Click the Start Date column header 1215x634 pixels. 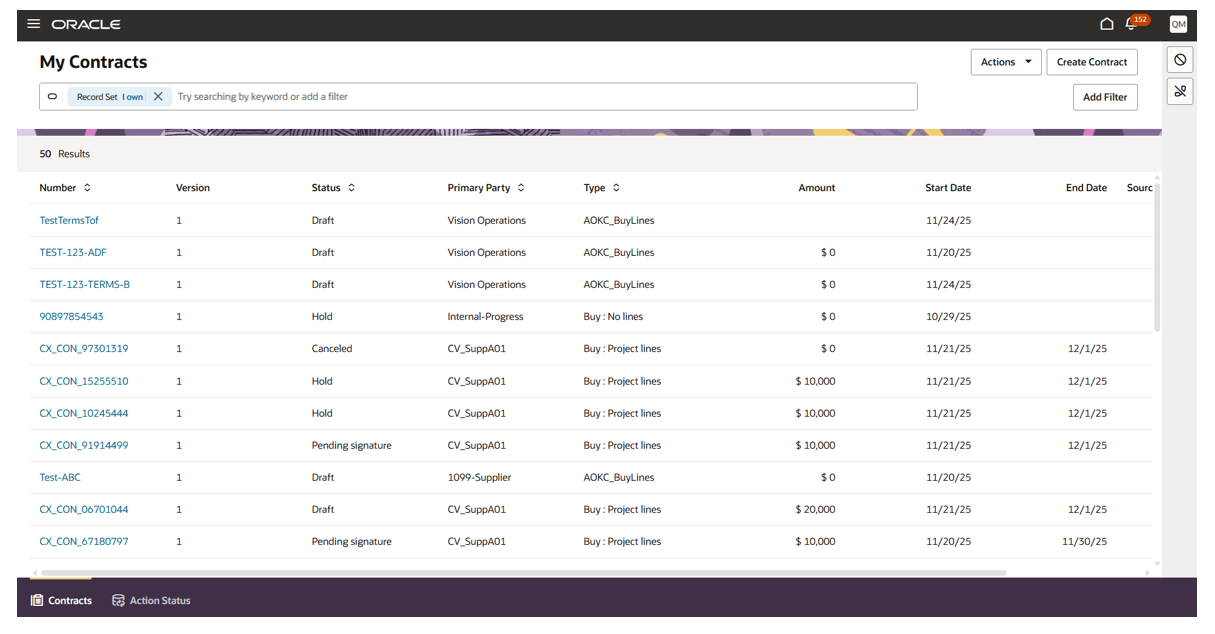[x=948, y=188]
